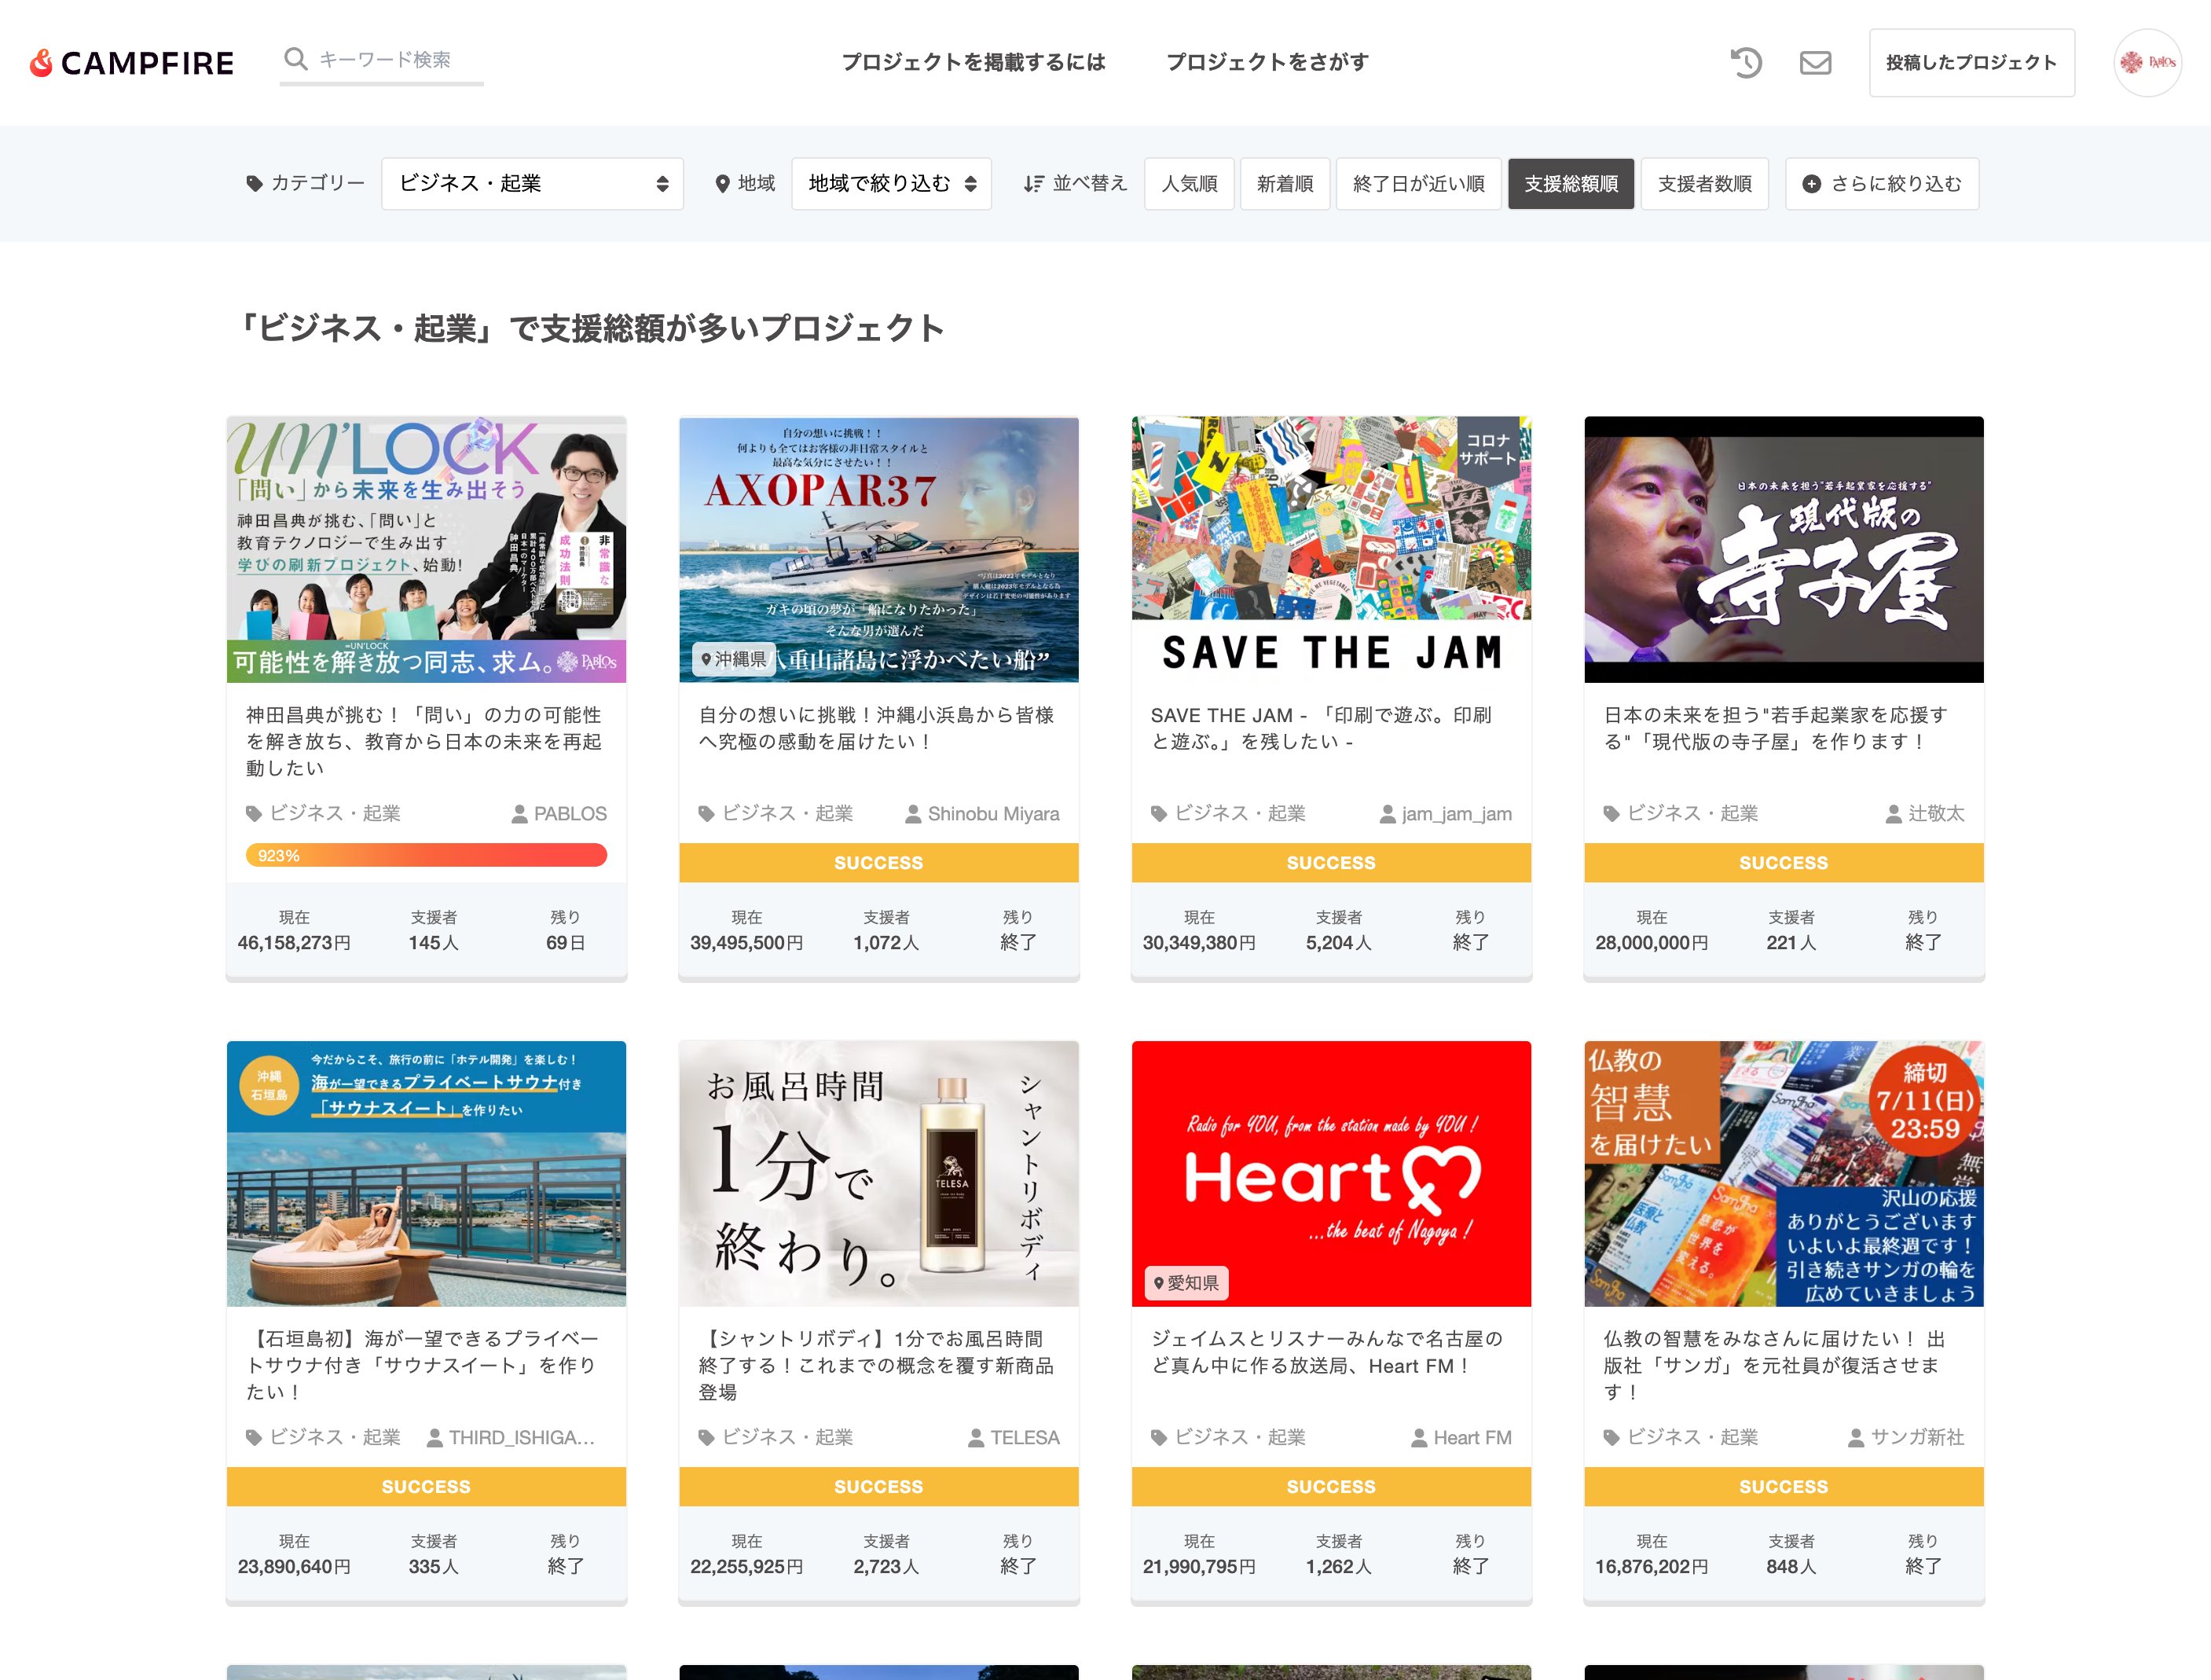The image size is (2211, 1680).
Task: Open プロジェクトを掲載するには menu
Action: [x=973, y=62]
